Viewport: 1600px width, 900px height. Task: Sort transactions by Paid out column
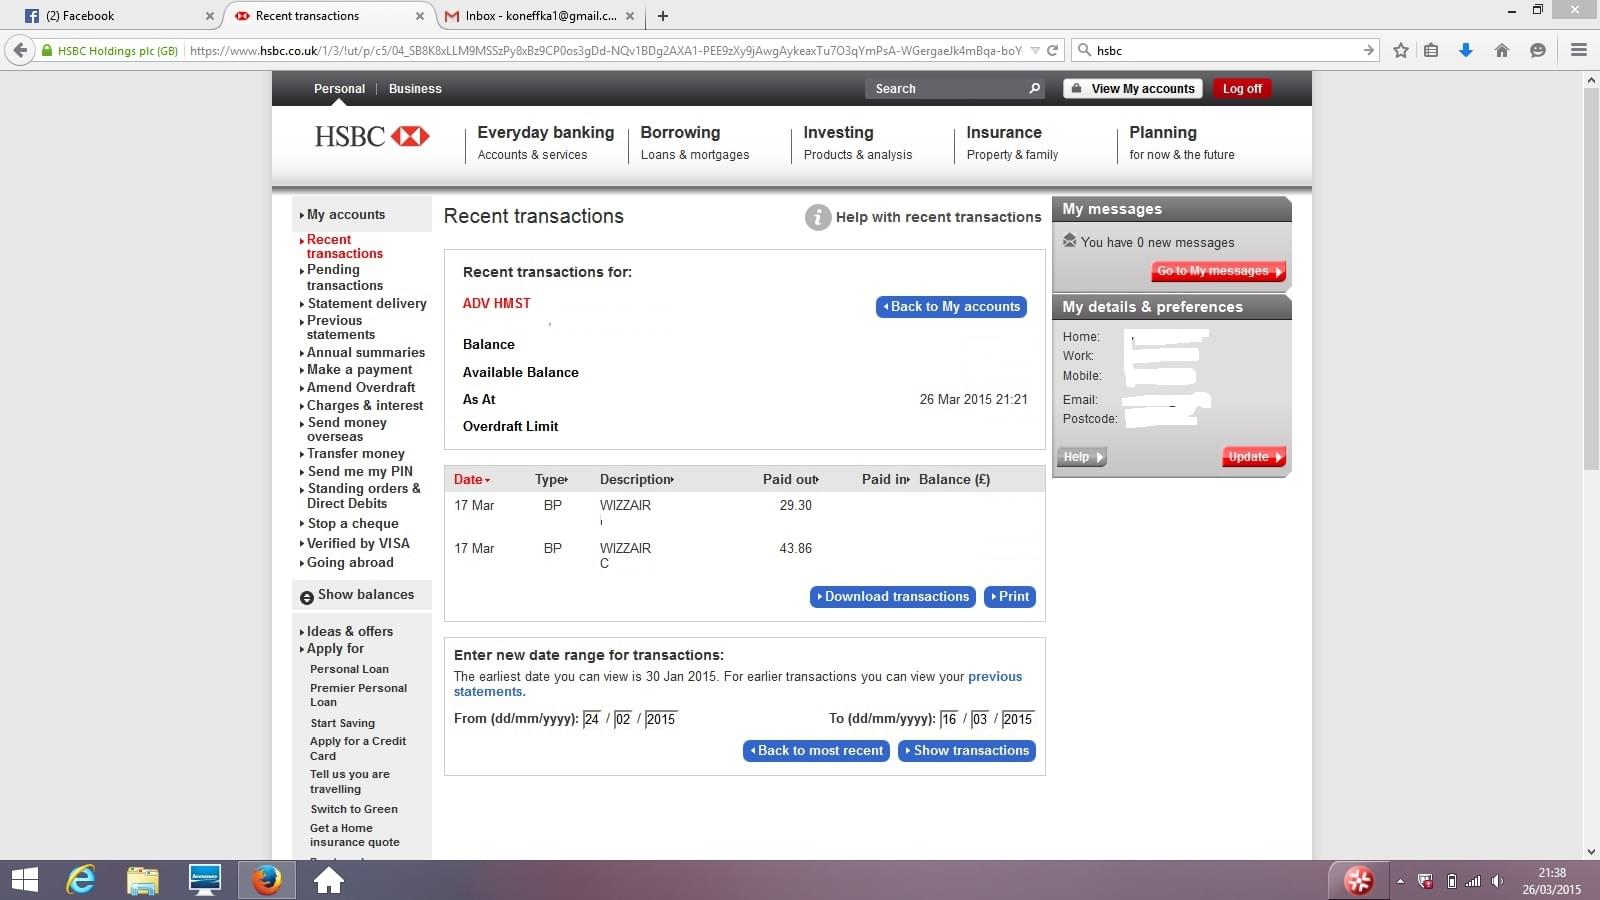pos(791,480)
